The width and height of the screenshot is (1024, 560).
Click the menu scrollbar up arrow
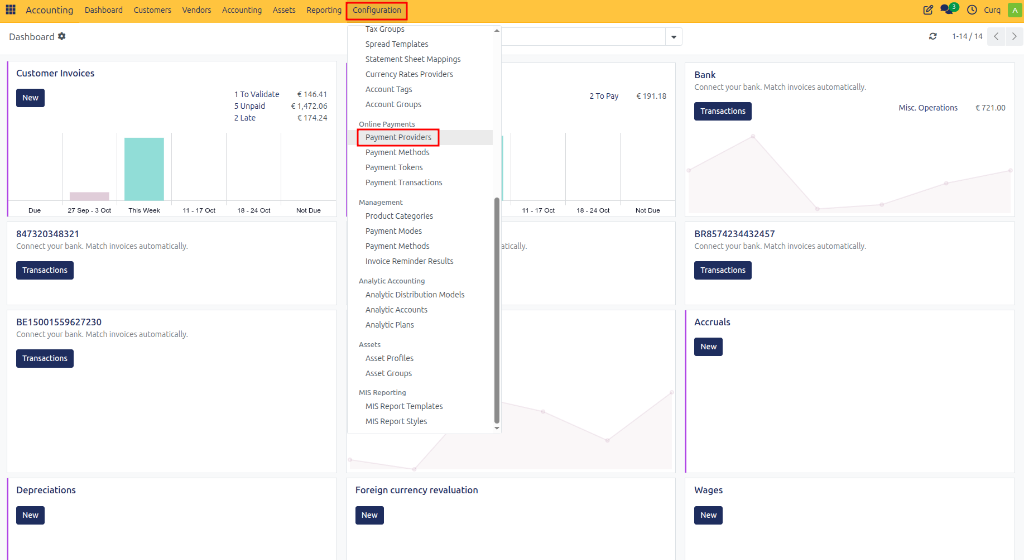coord(497,31)
